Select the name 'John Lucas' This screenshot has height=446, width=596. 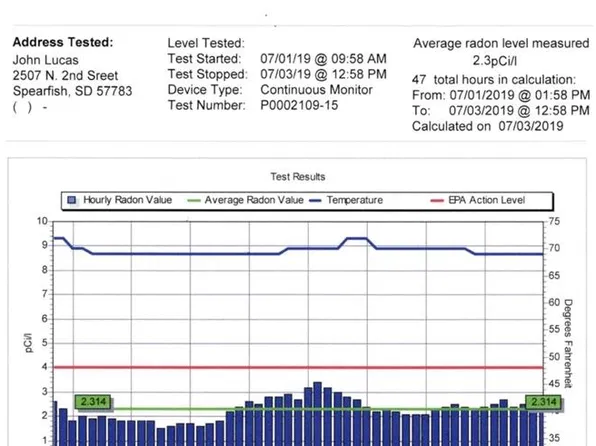[46, 60]
